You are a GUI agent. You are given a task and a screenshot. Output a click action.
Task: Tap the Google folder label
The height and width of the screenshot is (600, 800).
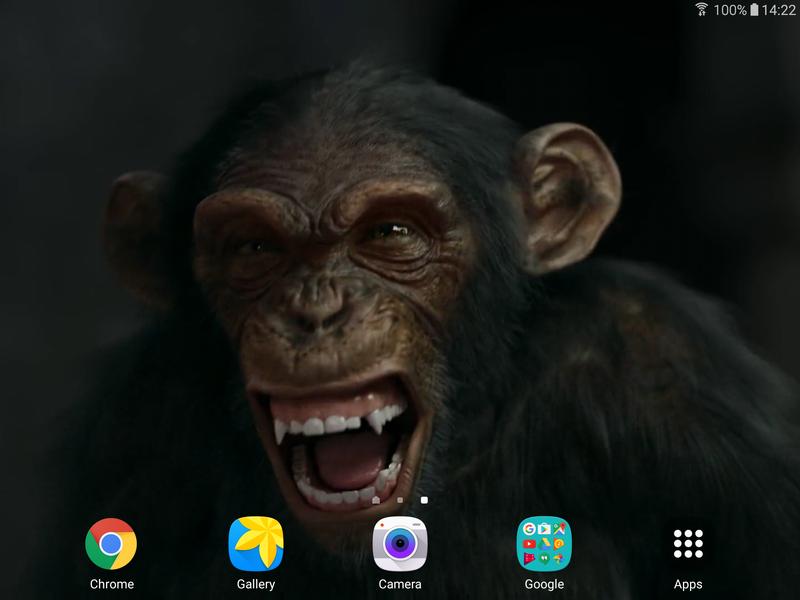(544, 584)
